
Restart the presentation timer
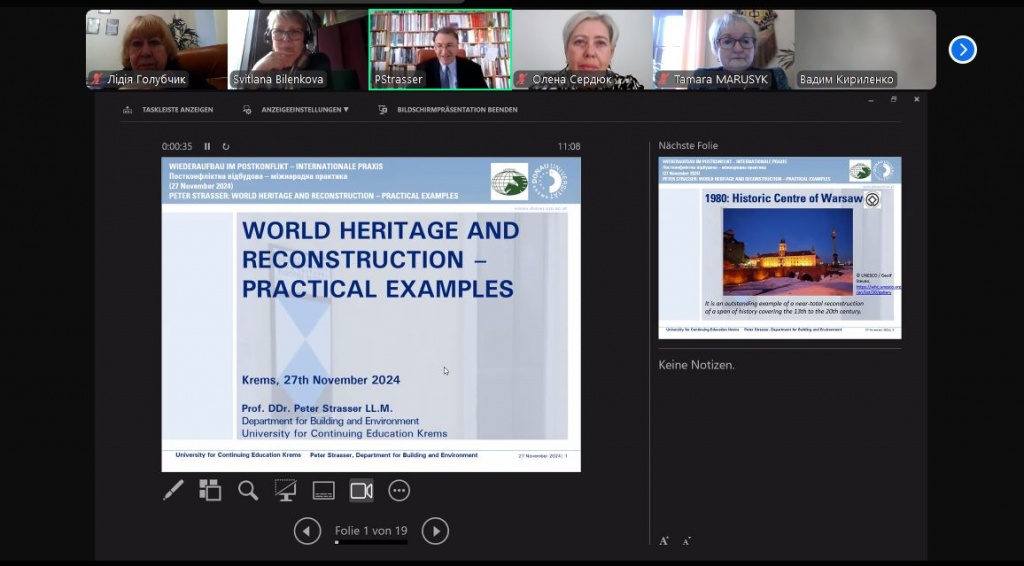[226, 147]
